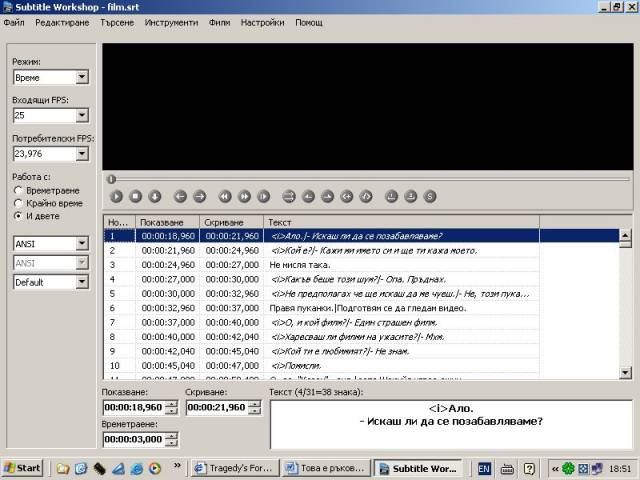Screen dimensions: 640x480
Task: Click the Показване field spinner arrows
Action: (x=173, y=407)
